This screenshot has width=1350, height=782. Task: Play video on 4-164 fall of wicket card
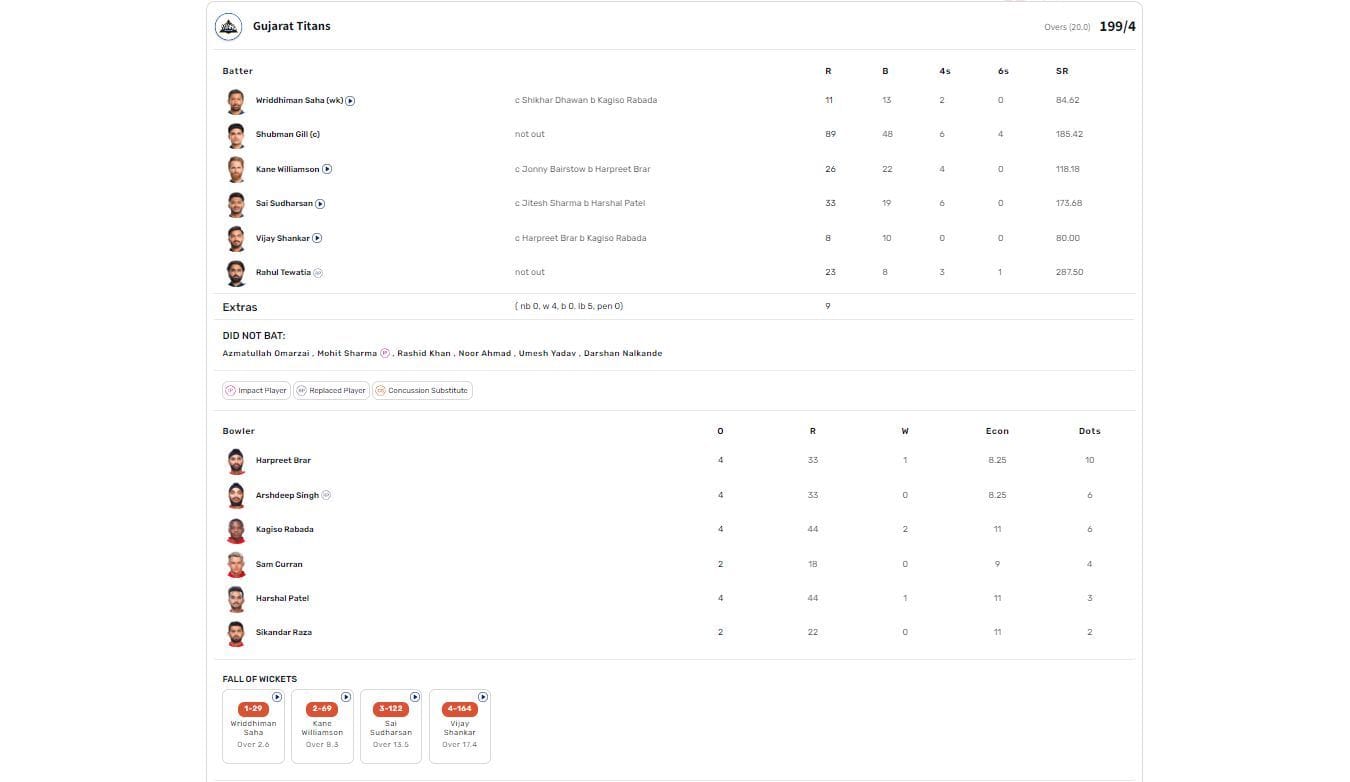[483, 697]
